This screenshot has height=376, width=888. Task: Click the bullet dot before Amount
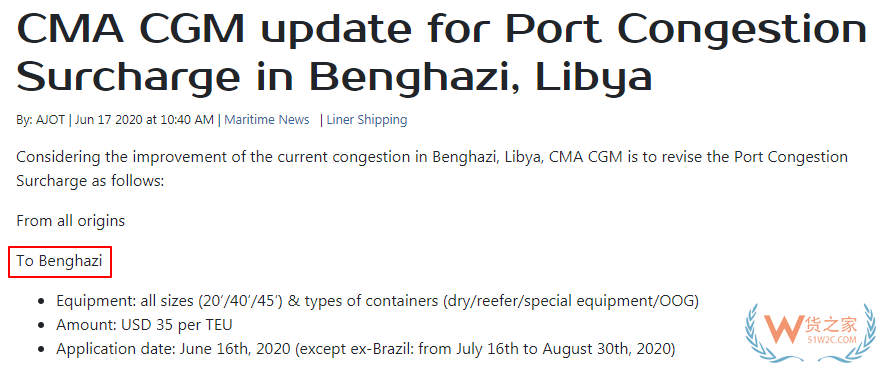pyautogui.click(x=41, y=326)
